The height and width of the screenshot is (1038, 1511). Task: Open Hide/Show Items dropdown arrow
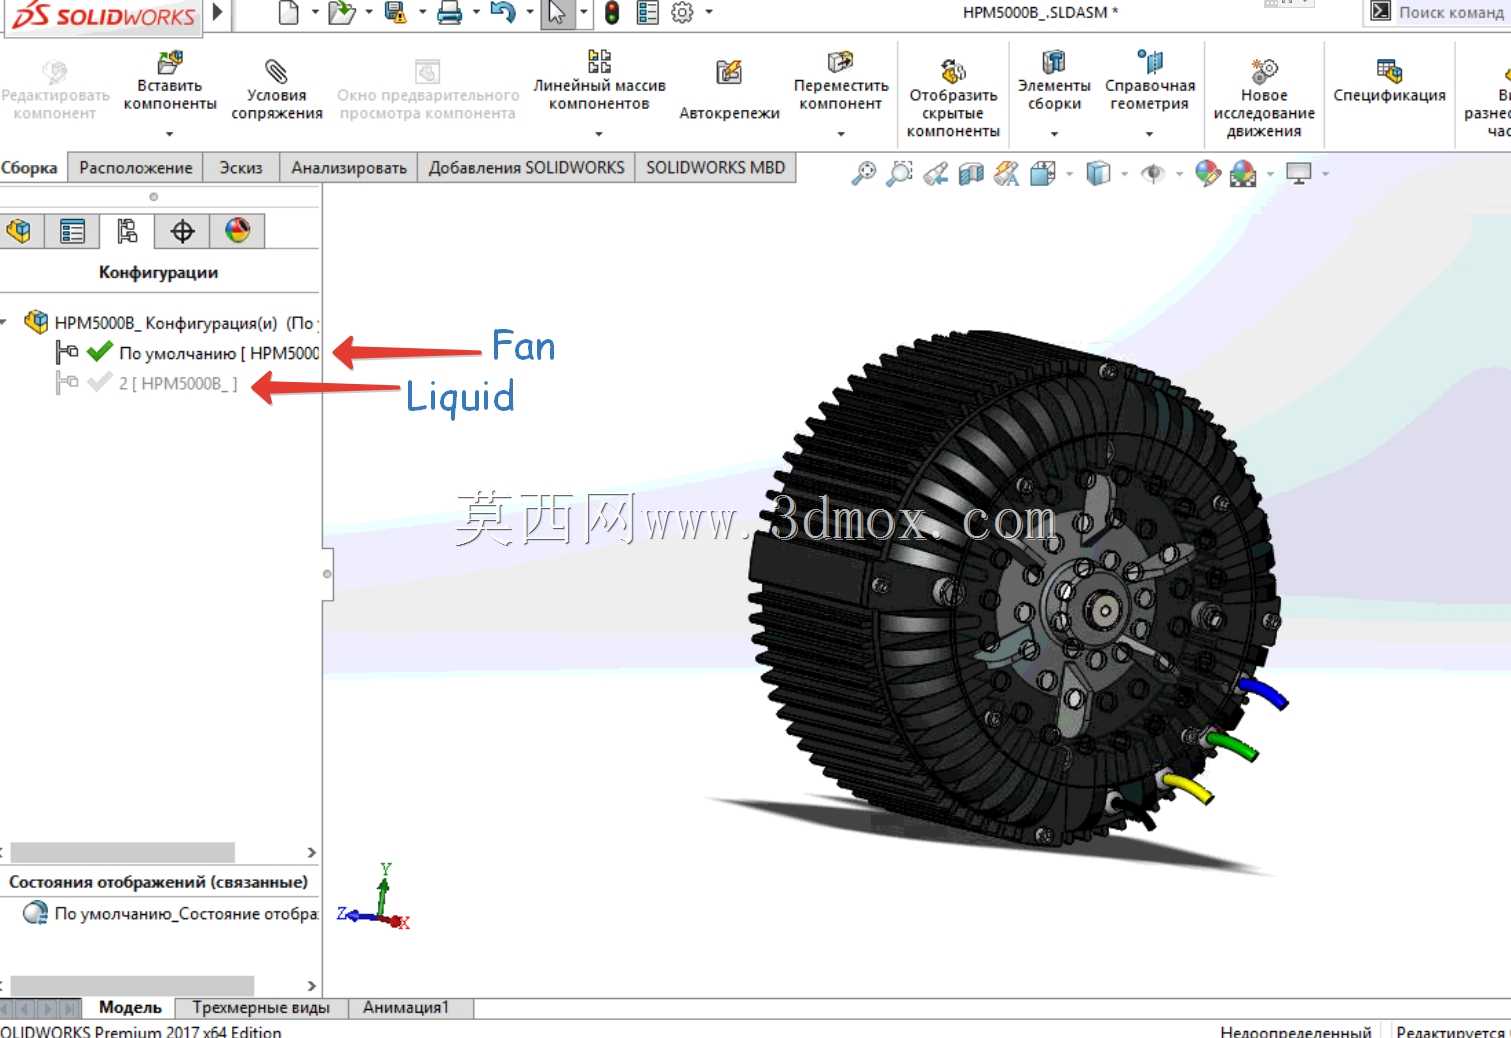pos(1179,174)
